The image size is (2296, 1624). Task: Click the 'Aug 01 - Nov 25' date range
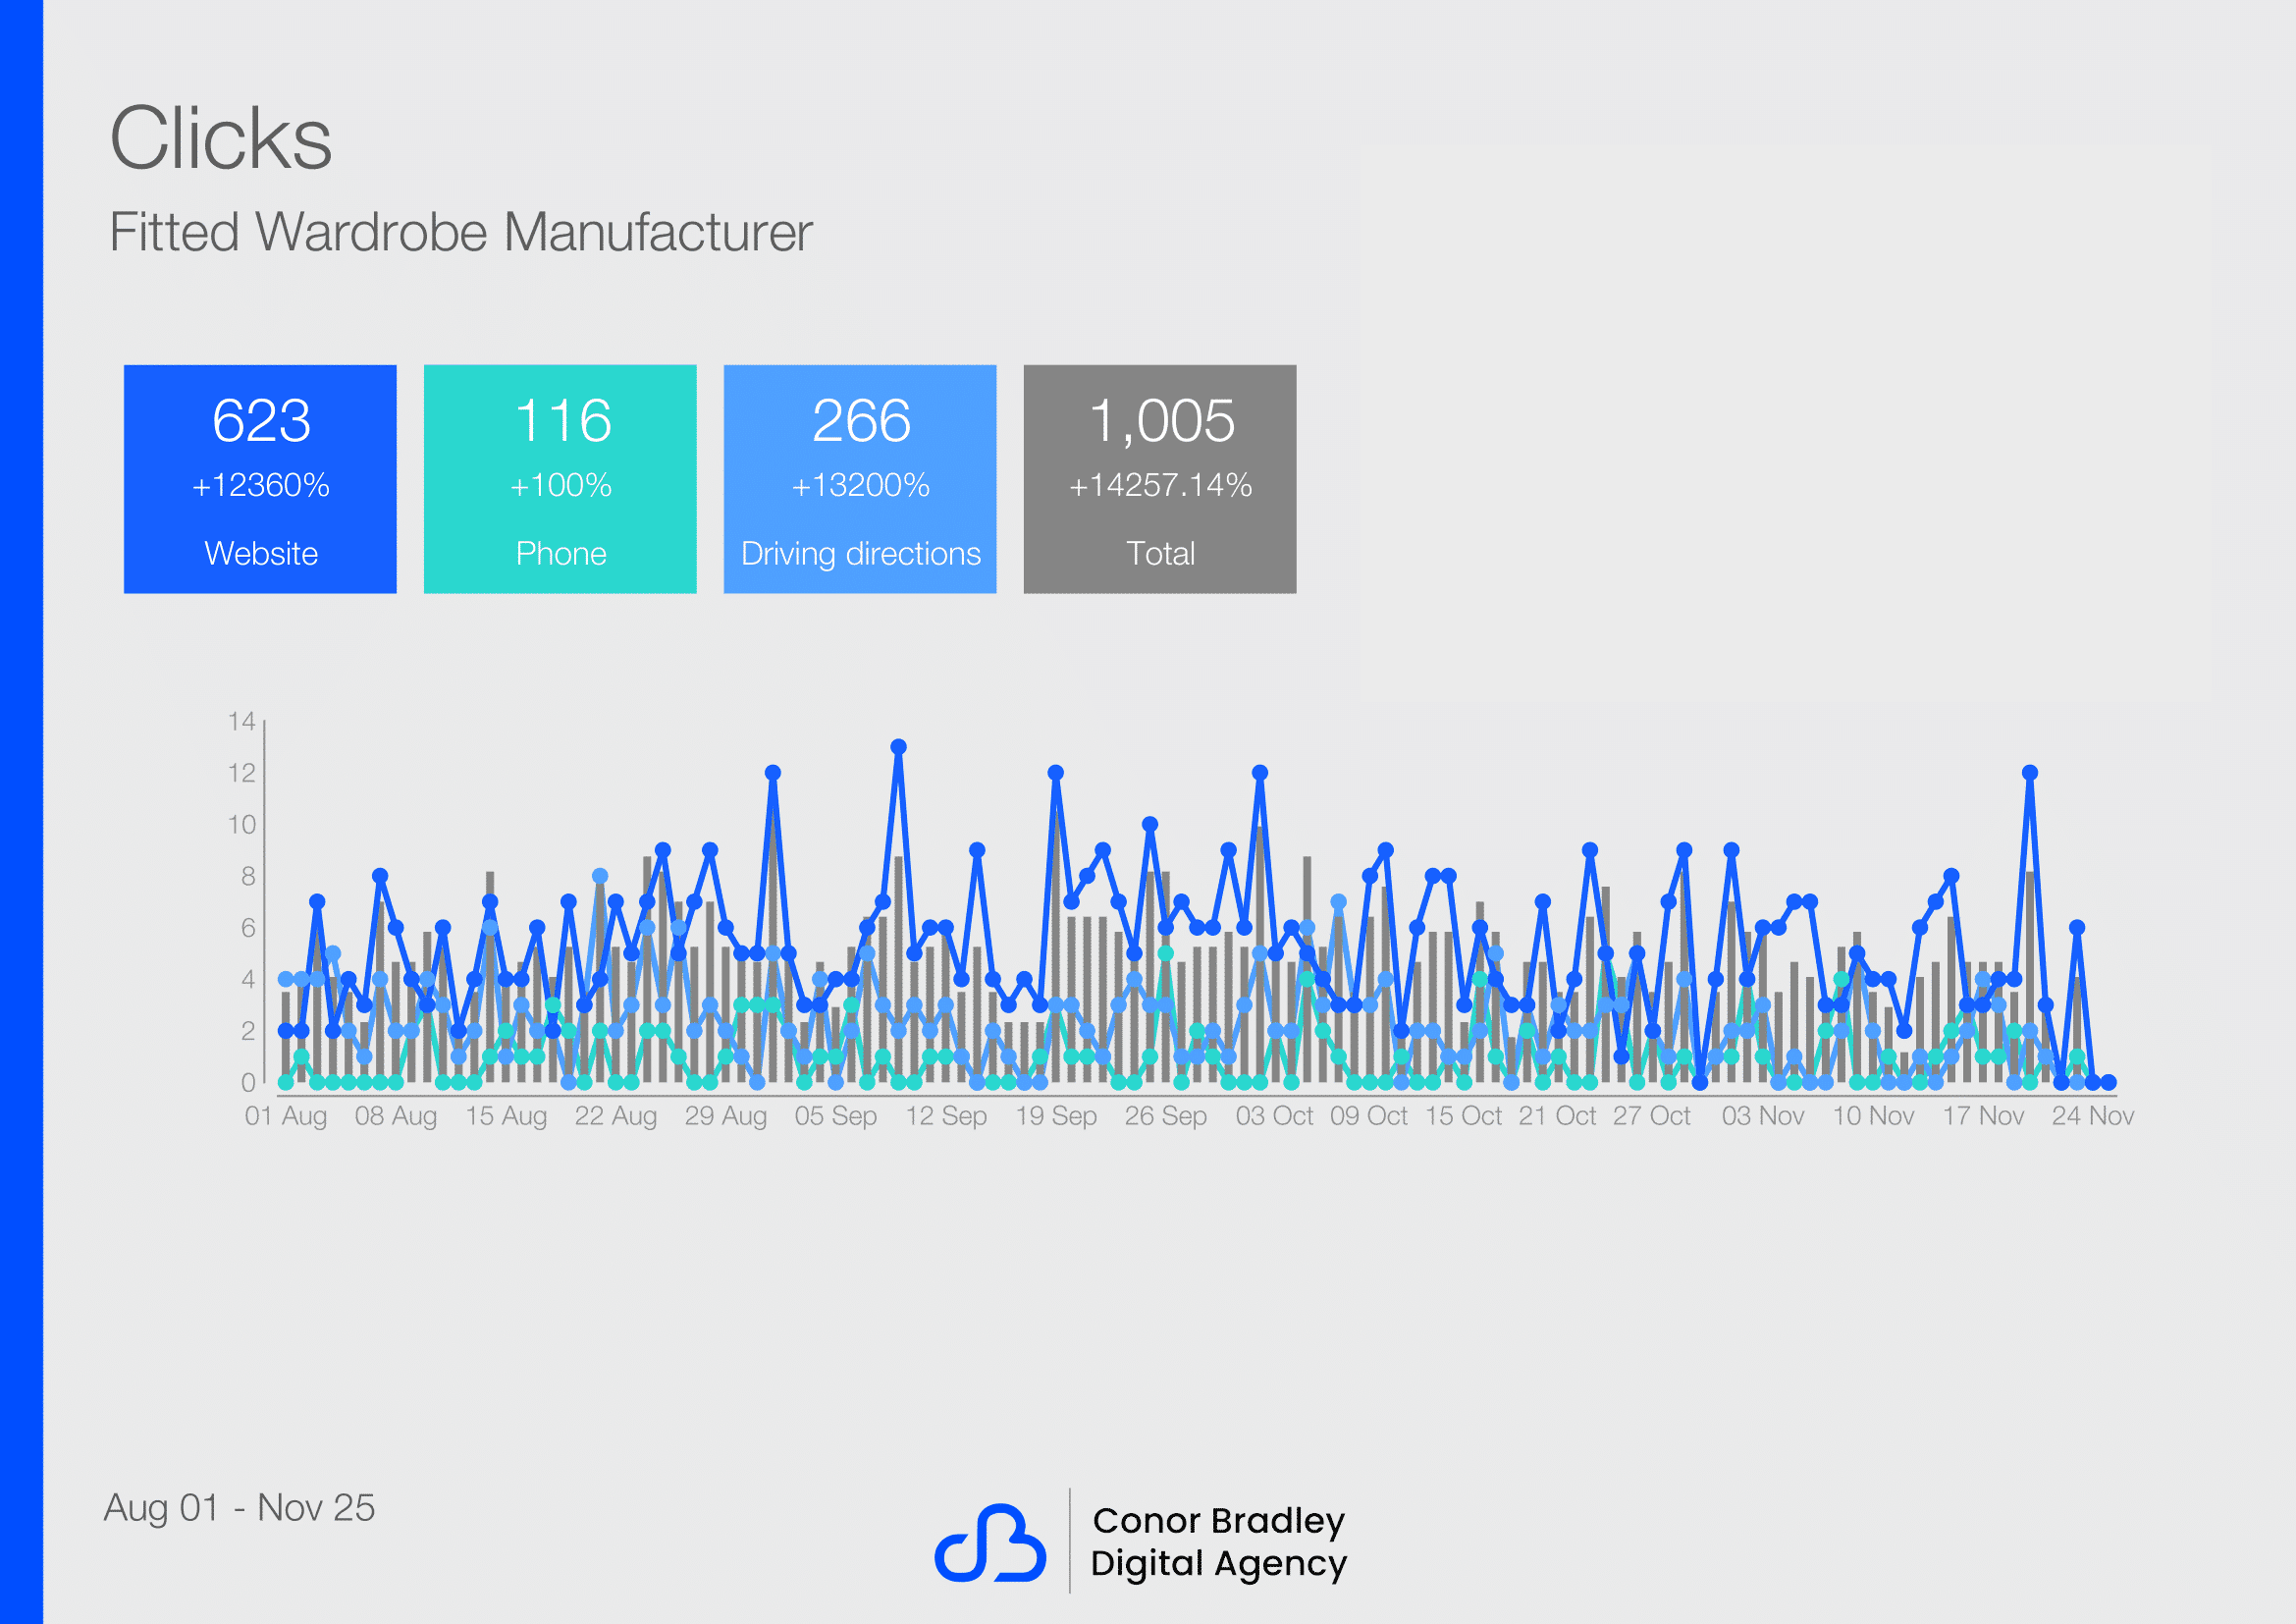pyautogui.click(x=240, y=1507)
